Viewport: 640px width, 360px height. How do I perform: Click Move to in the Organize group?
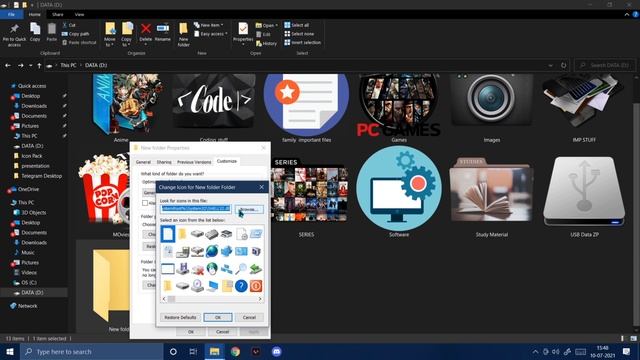pos(110,34)
